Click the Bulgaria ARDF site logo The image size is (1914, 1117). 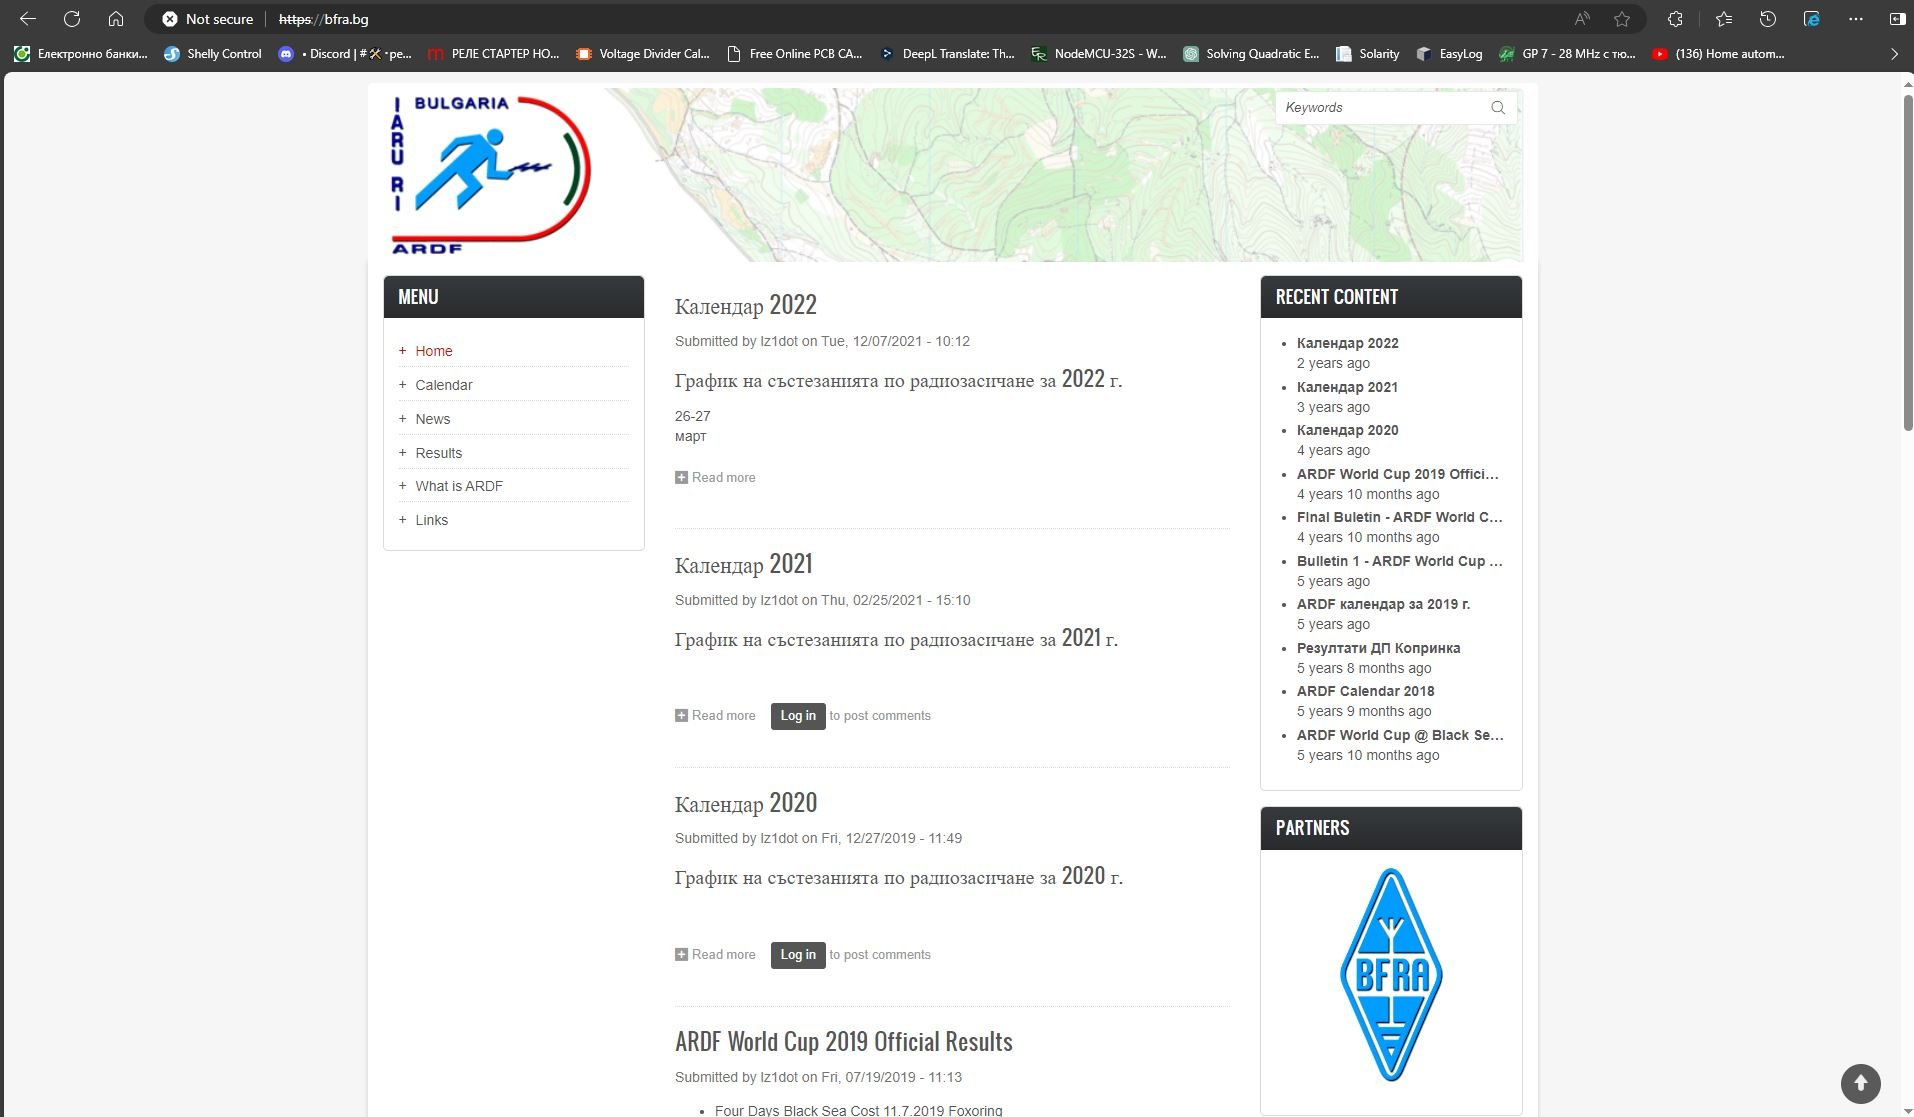coord(490,175)
